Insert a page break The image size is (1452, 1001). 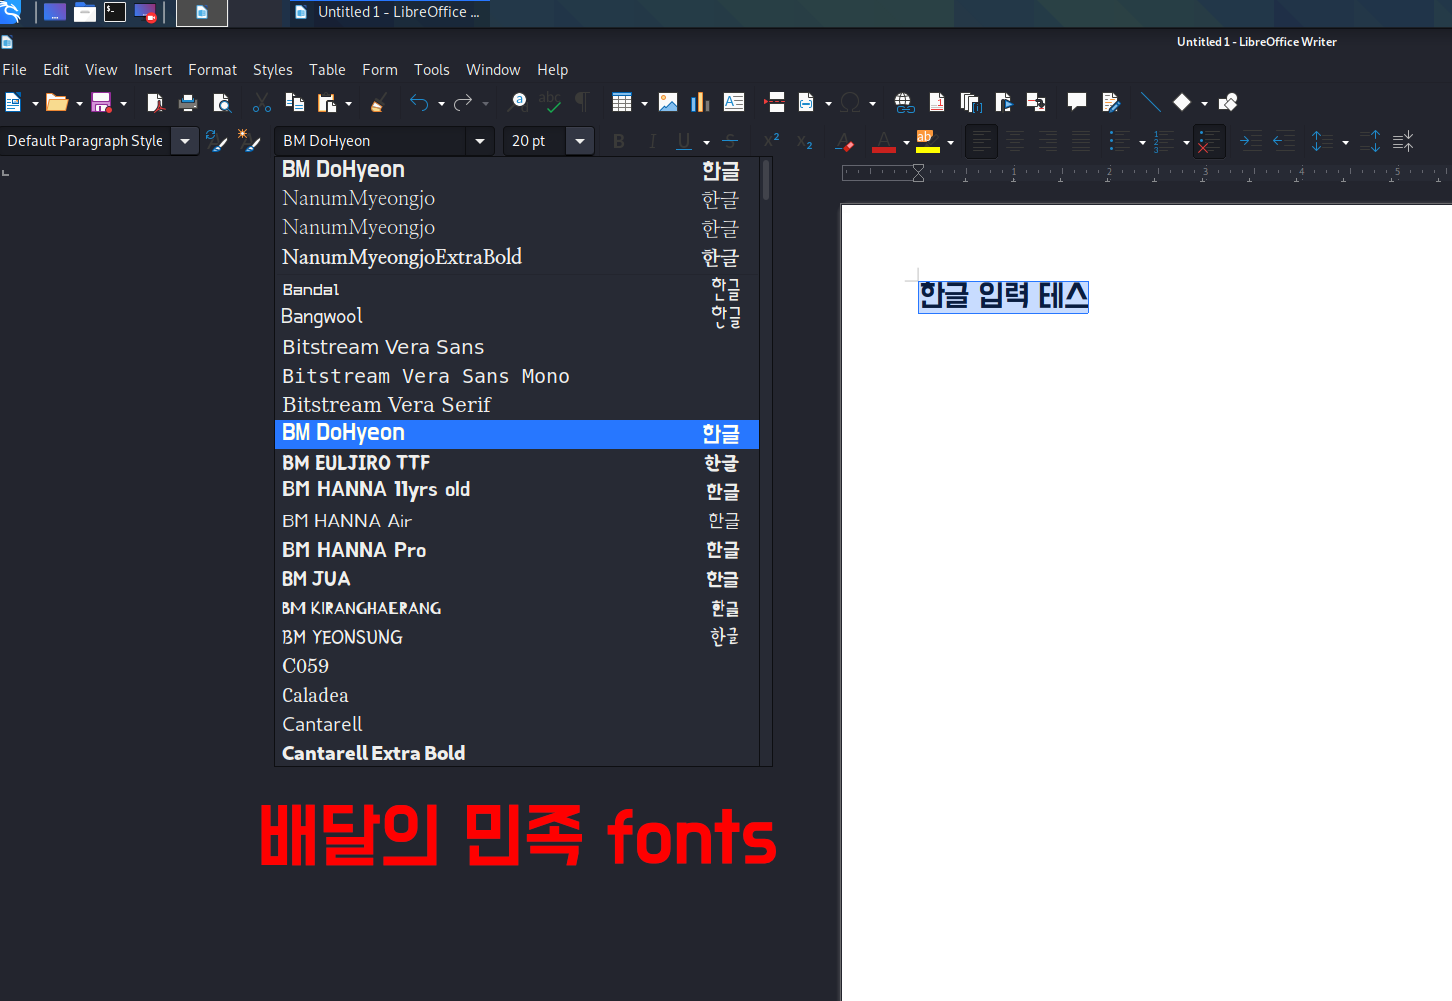774,102
